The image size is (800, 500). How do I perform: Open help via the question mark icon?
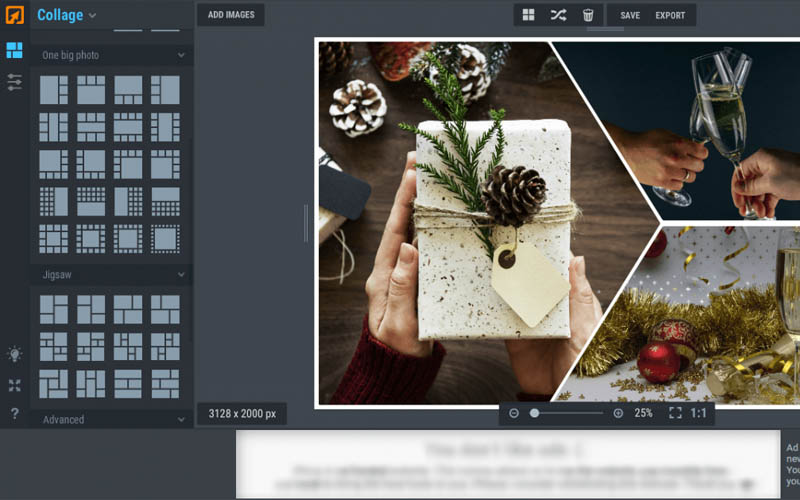(x=14, y=413)
